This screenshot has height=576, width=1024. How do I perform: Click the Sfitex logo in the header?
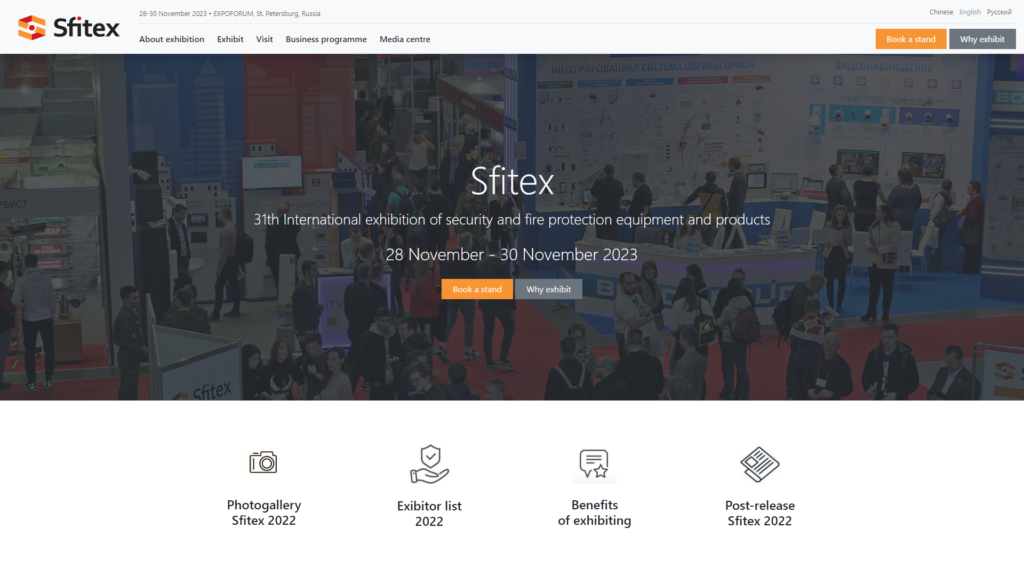69,27
